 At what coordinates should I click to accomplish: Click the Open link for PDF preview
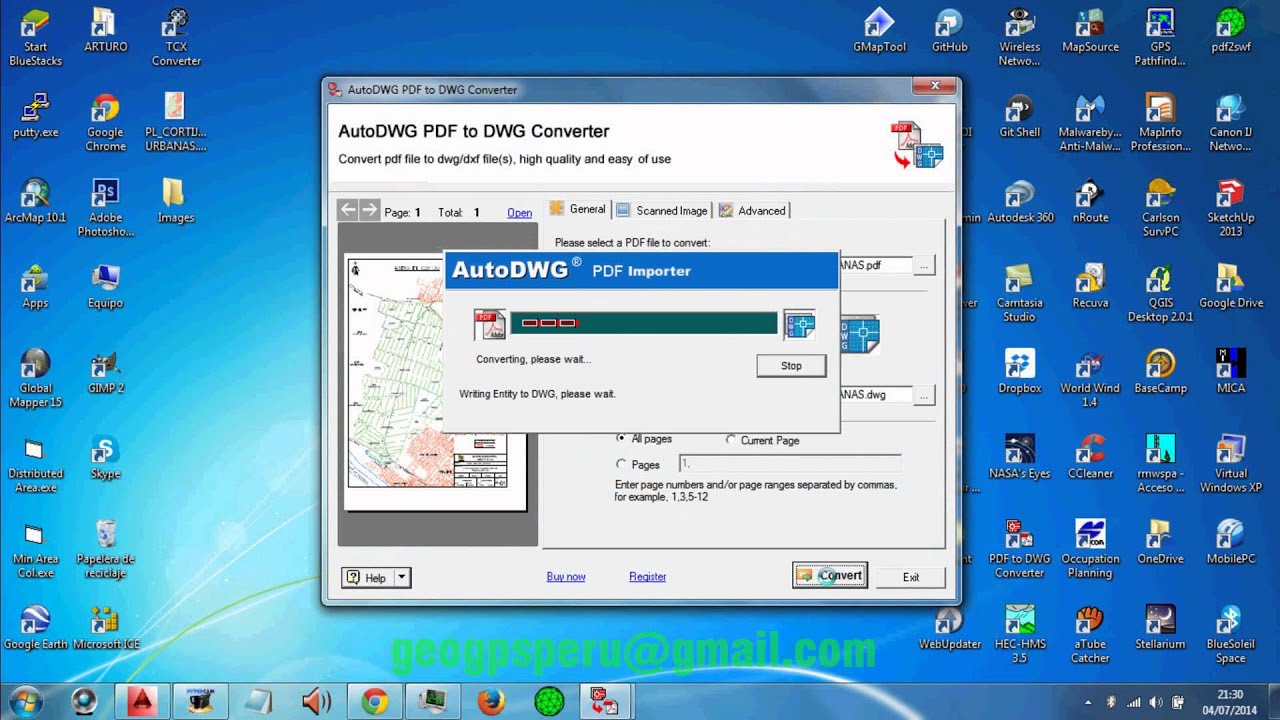[x=519, y=212]
